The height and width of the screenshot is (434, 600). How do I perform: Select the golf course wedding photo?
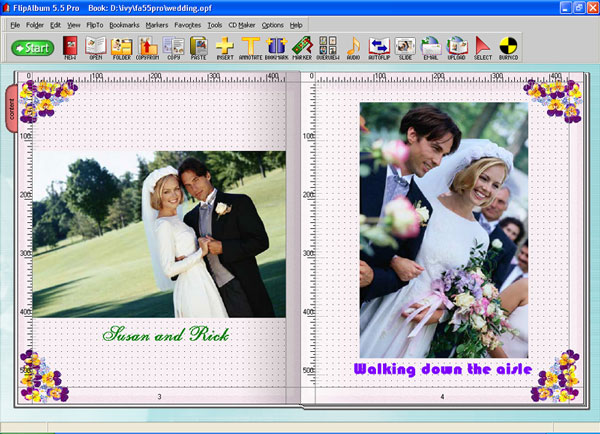tap(159, 234)
